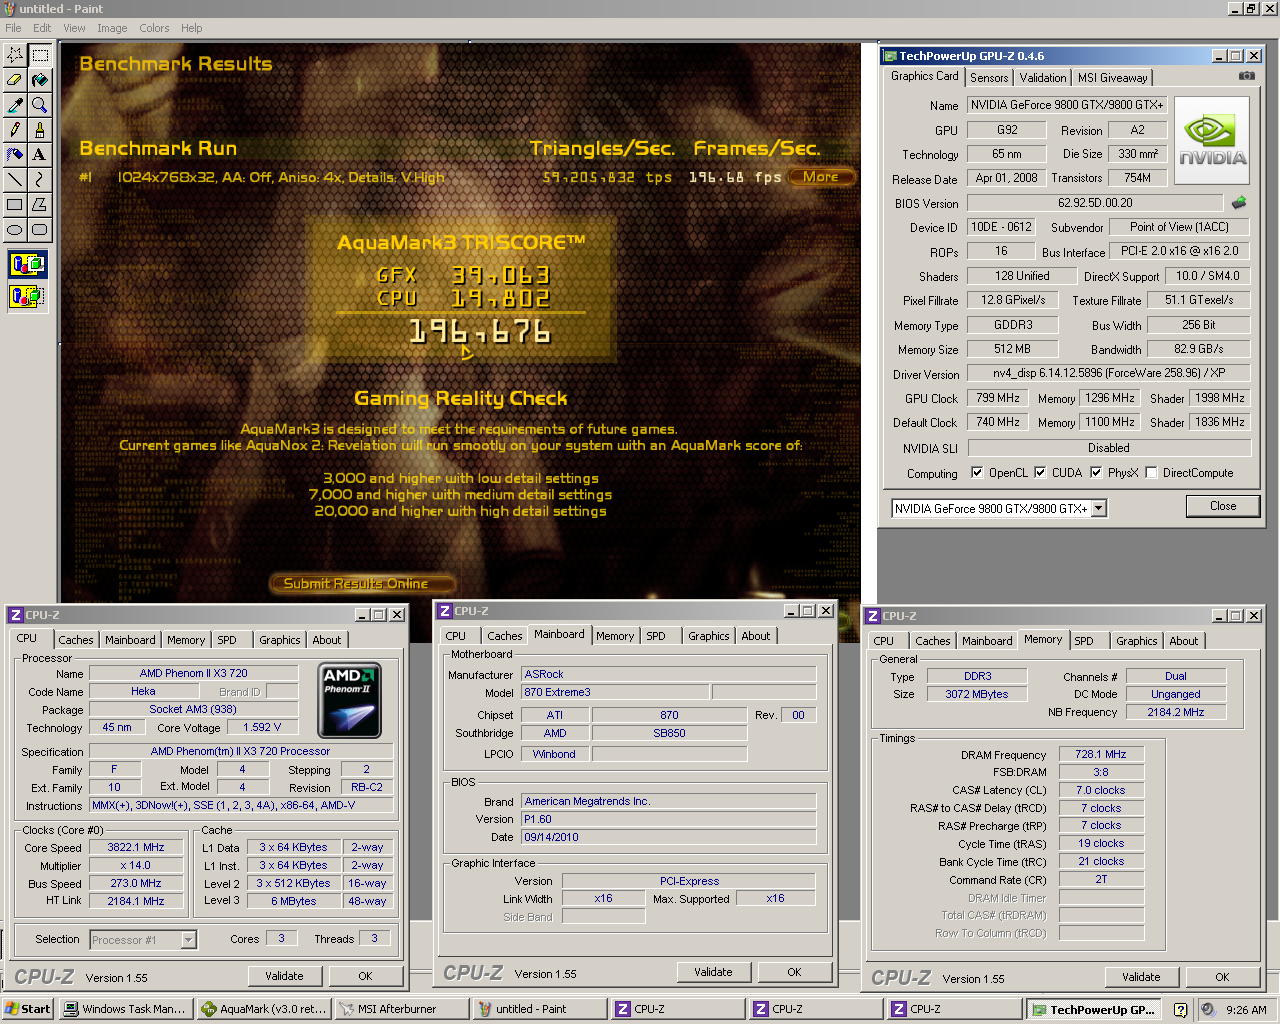Toggle the PhysX checkbox
Viewport: 1280px width, 1024px height.
coord(1096,473)
